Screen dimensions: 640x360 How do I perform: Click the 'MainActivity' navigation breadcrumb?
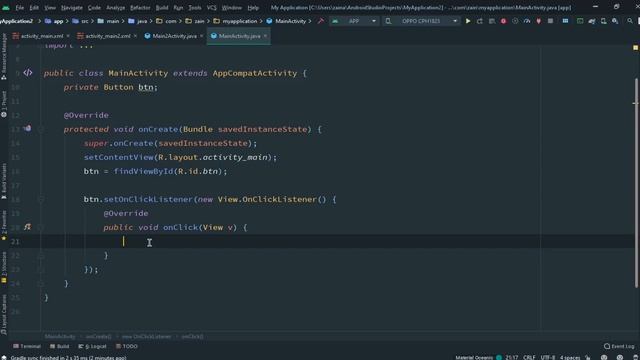(286, 21)
